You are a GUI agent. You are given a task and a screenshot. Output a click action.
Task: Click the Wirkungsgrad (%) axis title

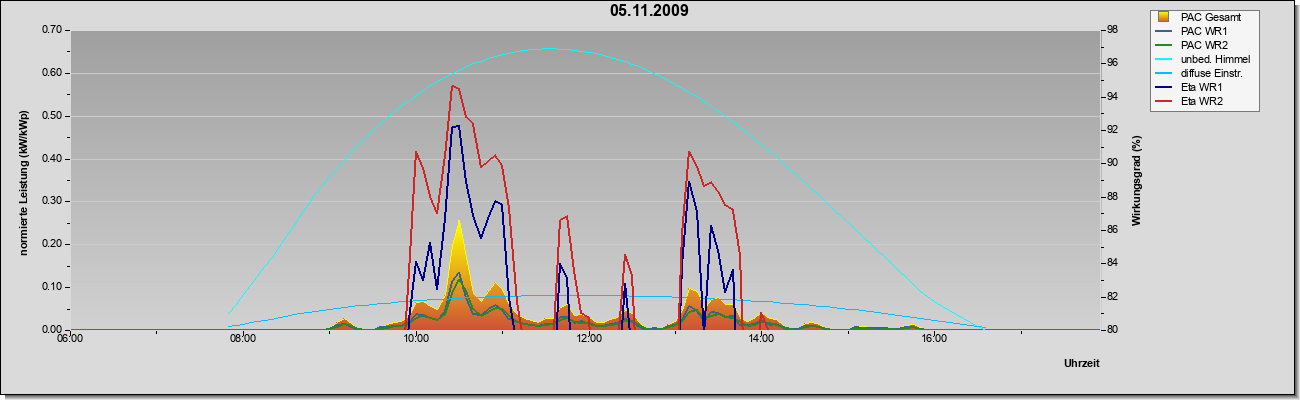[x=1137, y=181]
